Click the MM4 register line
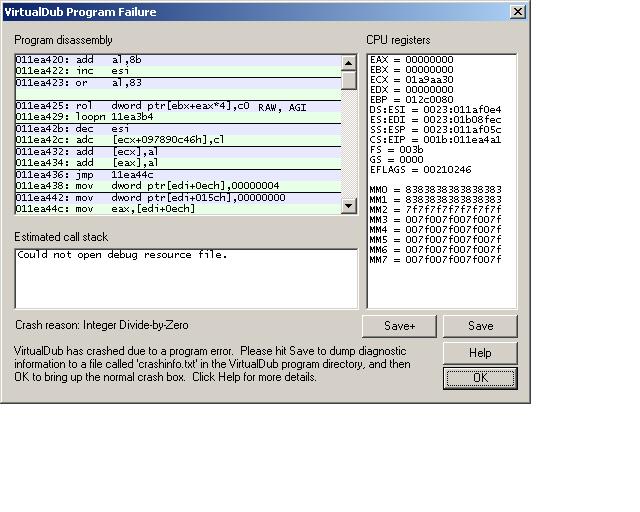 (x=435, y=230)
